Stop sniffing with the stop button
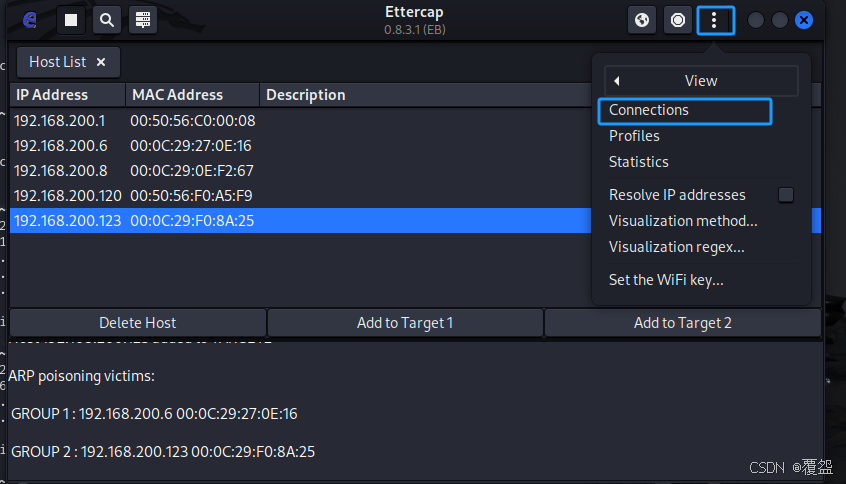Viewport: 846px width, 484px height. tap(71, 21)
